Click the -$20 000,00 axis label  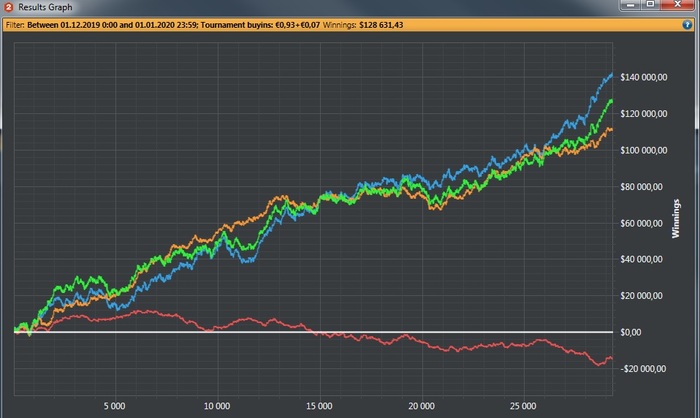(643, 369)
